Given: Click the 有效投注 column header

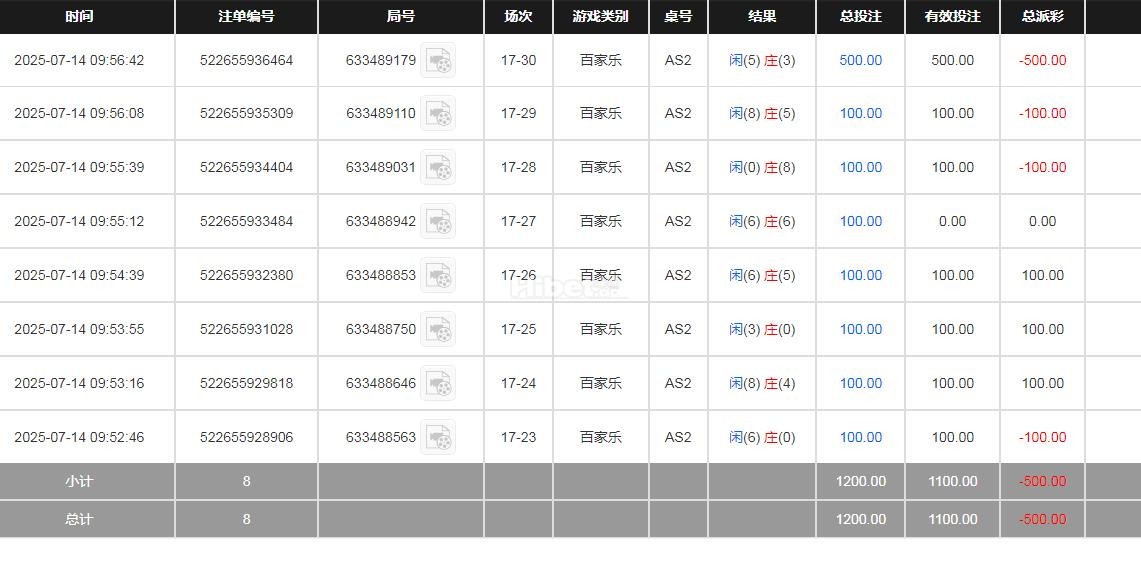Looking at the screenshot, I should coord(952,16).
